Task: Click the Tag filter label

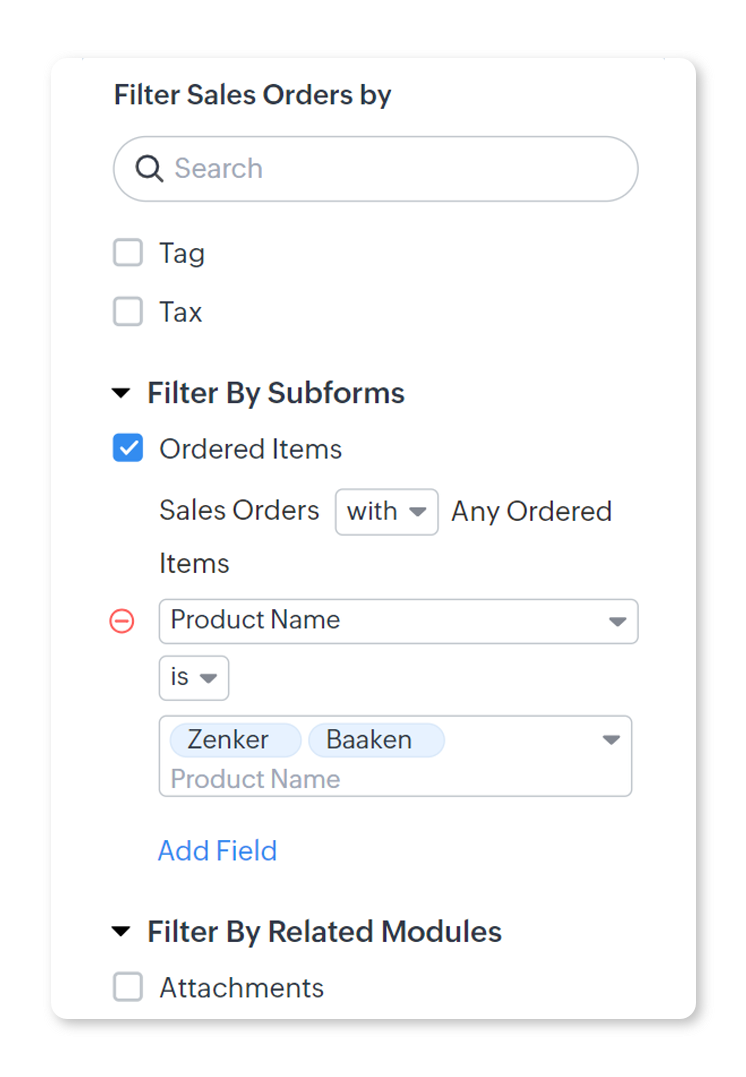Action: 182,253
